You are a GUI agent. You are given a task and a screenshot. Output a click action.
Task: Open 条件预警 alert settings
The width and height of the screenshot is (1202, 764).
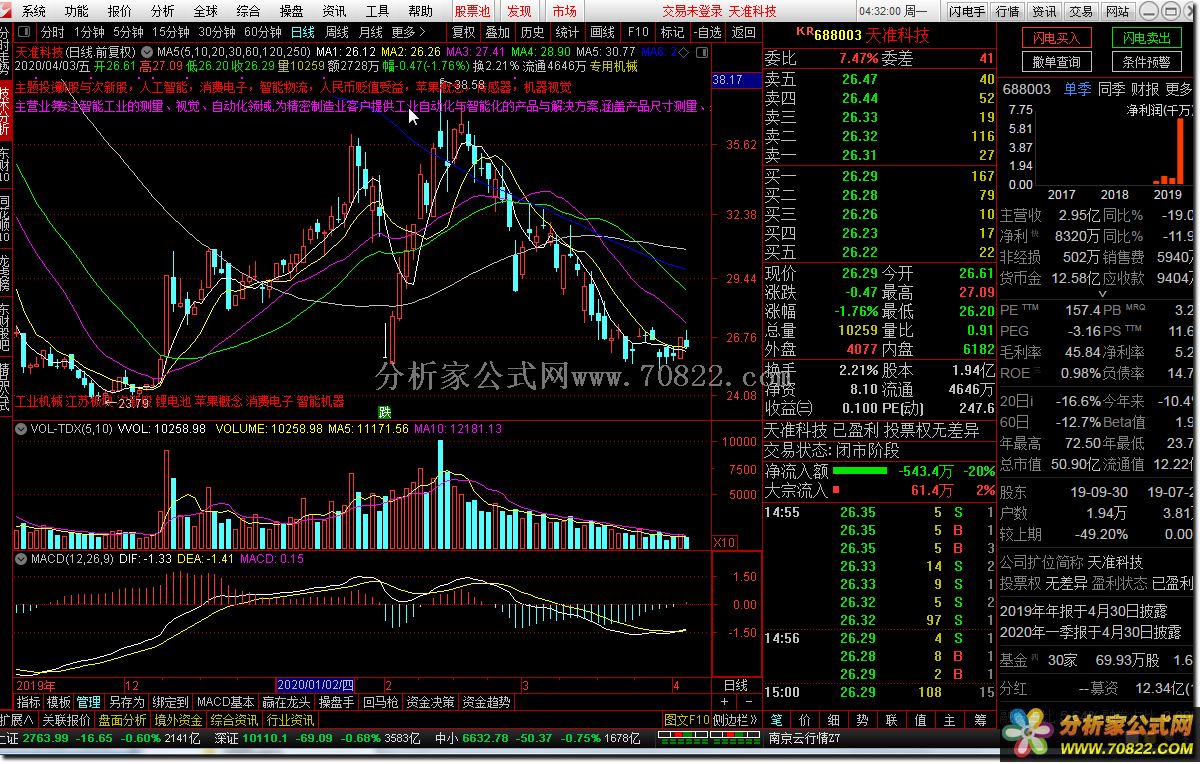pyautogui.click(x=1146, y=62)
